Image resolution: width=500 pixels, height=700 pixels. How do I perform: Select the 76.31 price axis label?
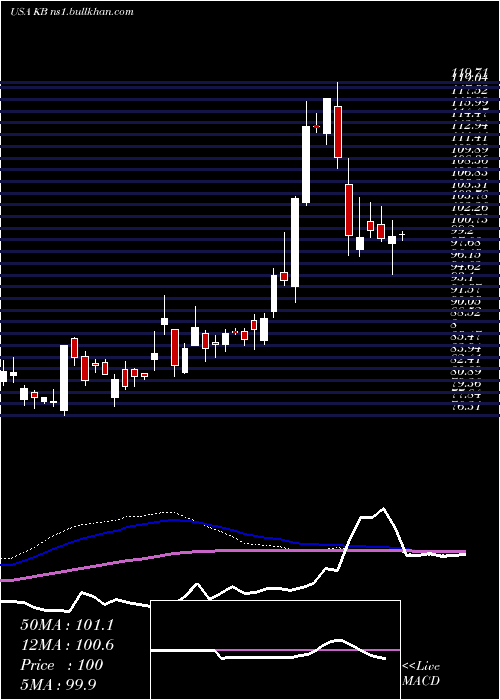pos(468,406)
